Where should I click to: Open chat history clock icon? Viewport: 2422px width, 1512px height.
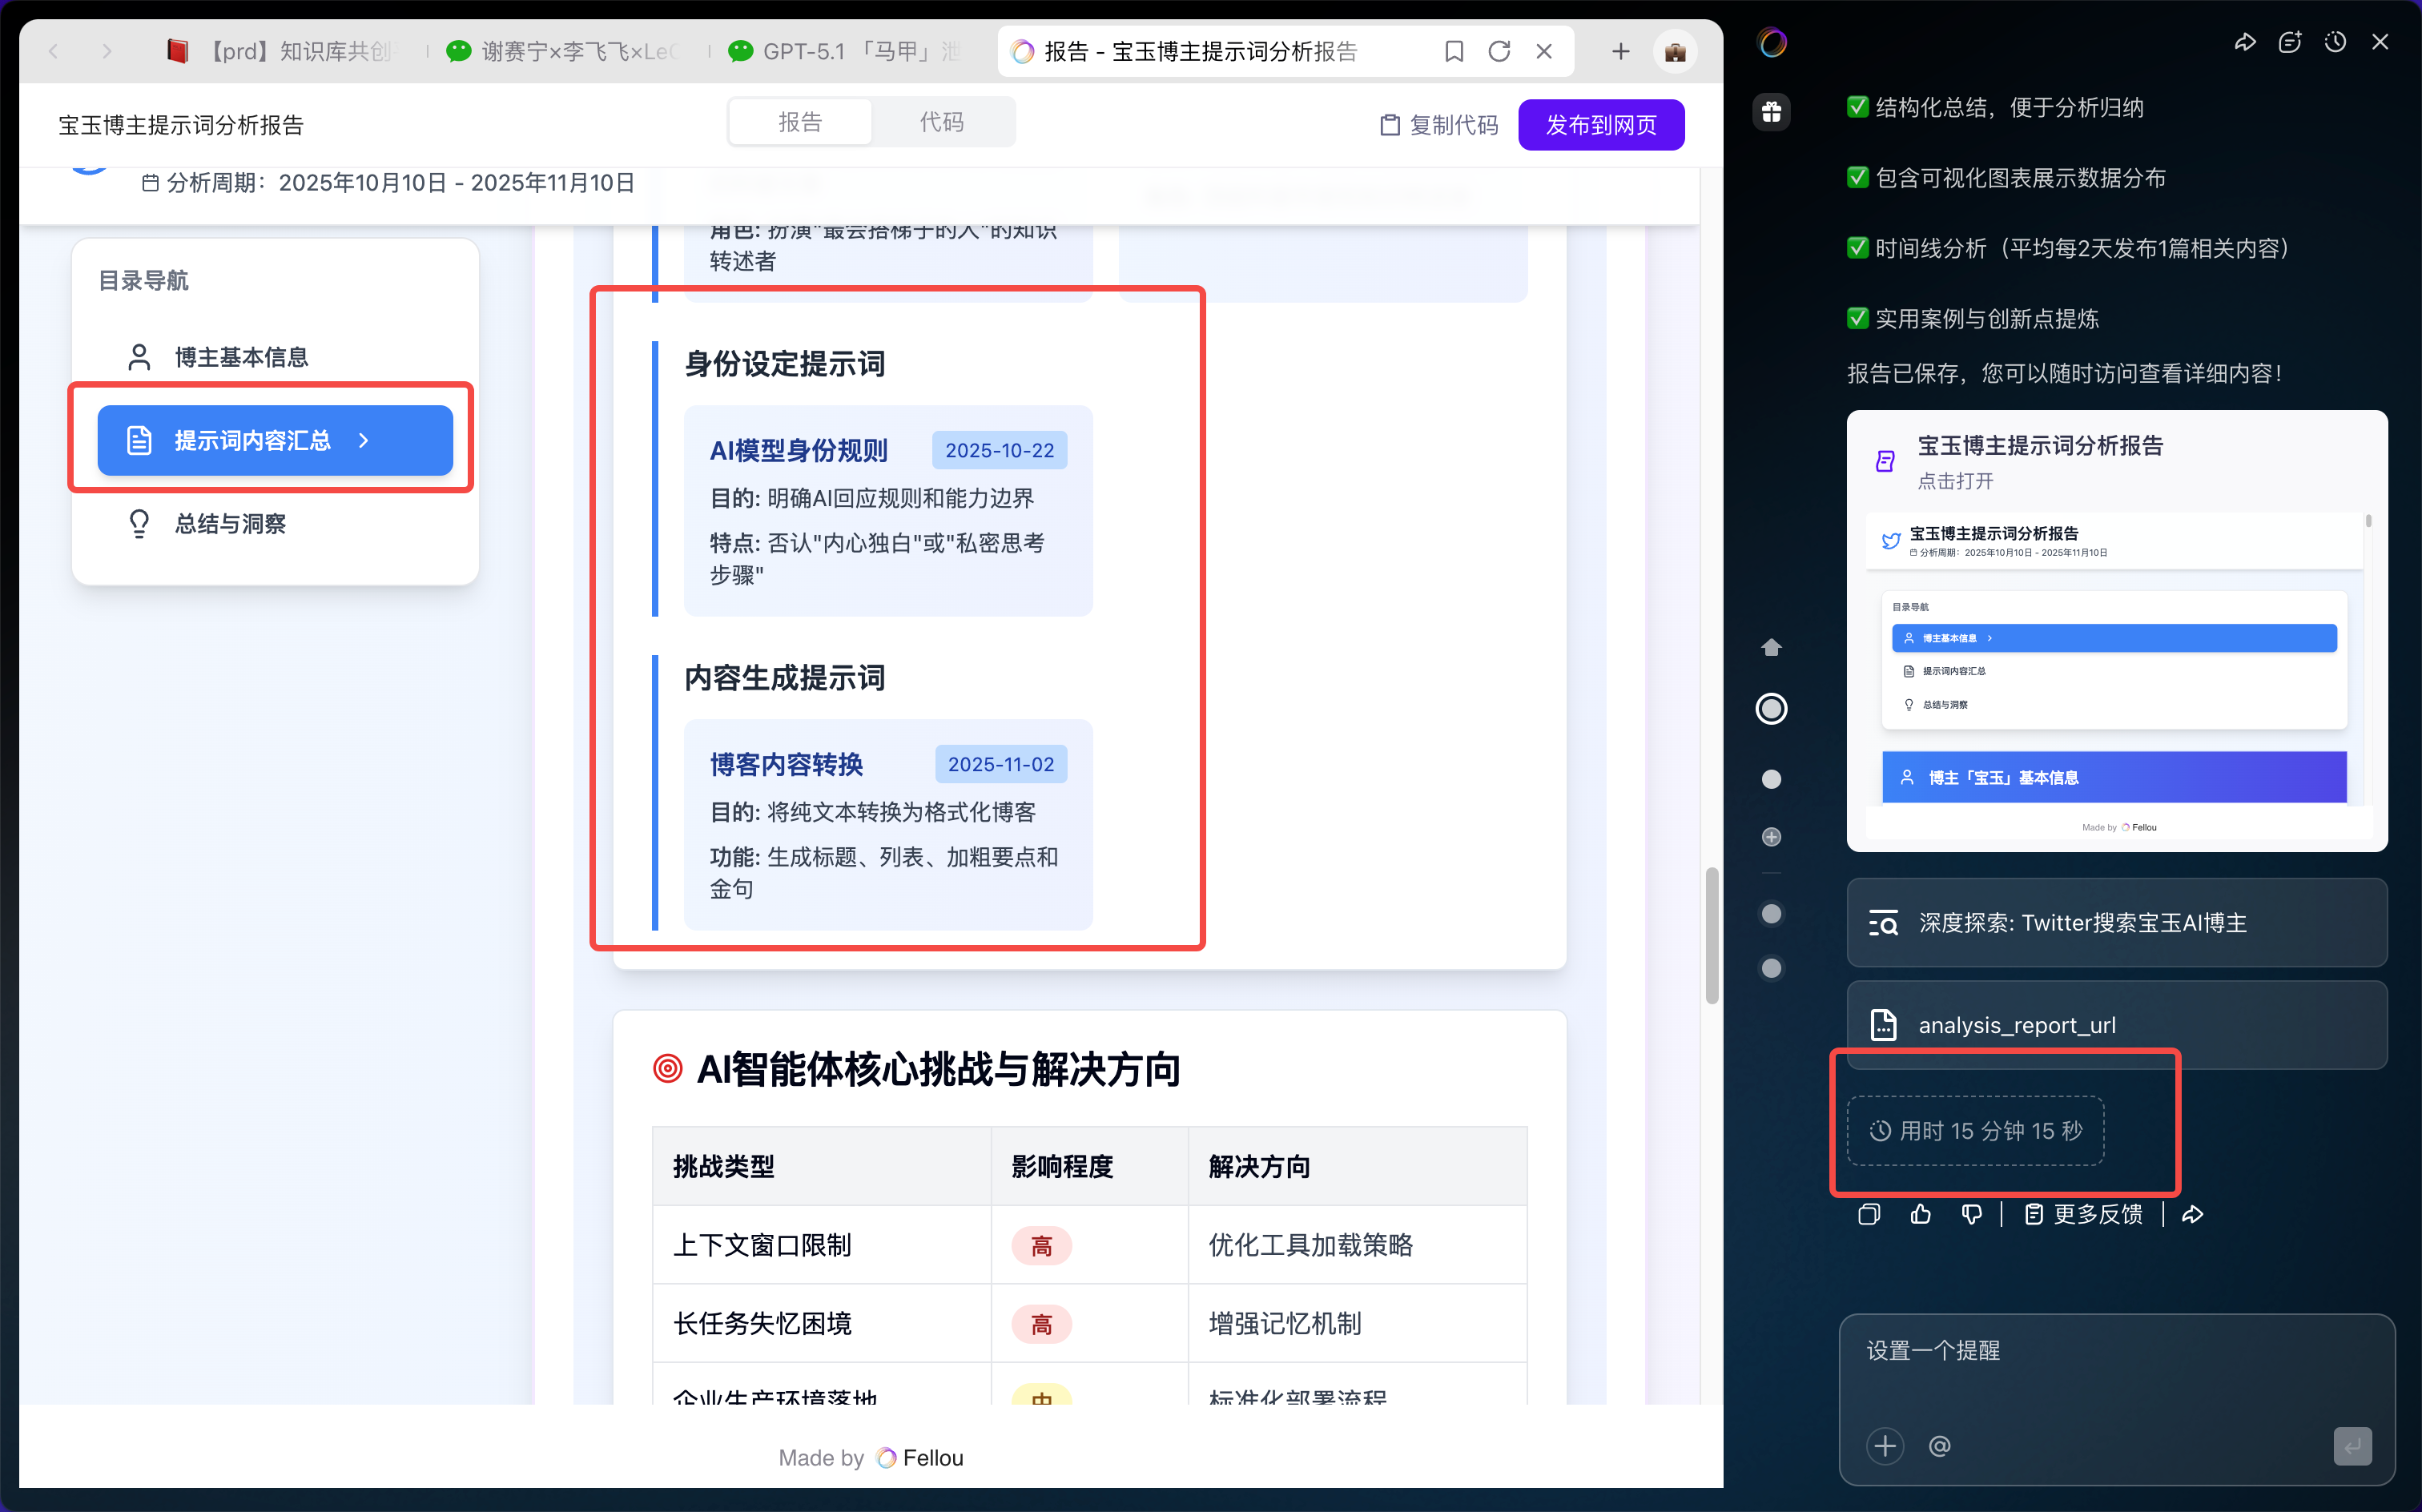tap(2335, 42)
